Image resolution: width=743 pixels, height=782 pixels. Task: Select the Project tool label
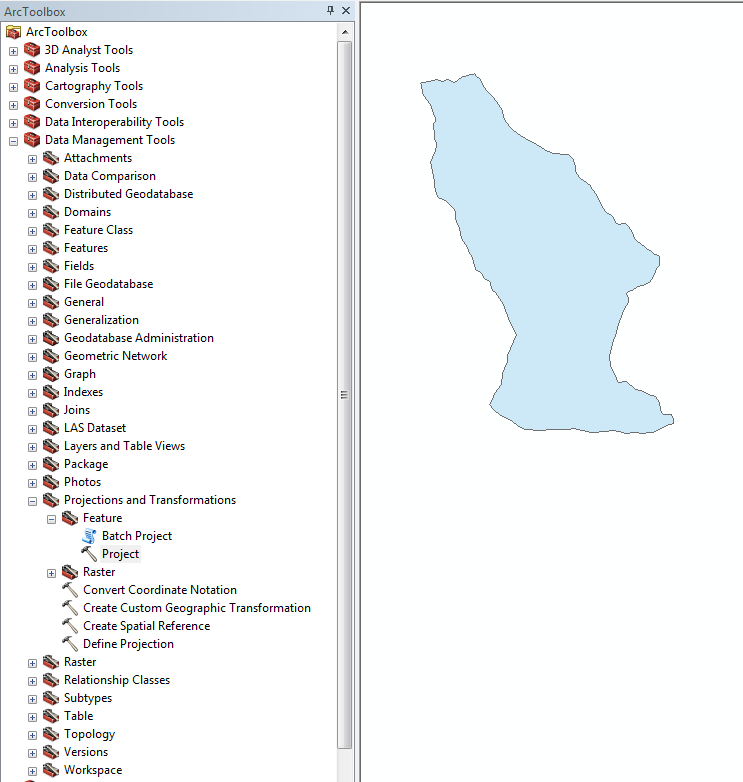click(120, 554)
